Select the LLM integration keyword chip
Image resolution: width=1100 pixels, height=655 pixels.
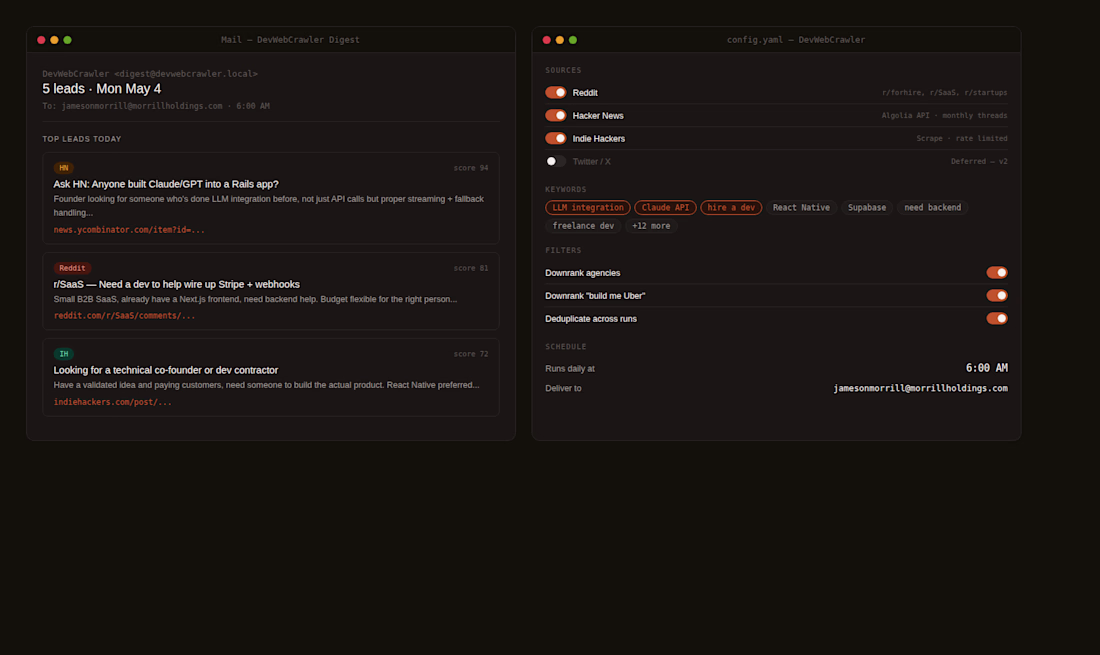tap(588, 208)
